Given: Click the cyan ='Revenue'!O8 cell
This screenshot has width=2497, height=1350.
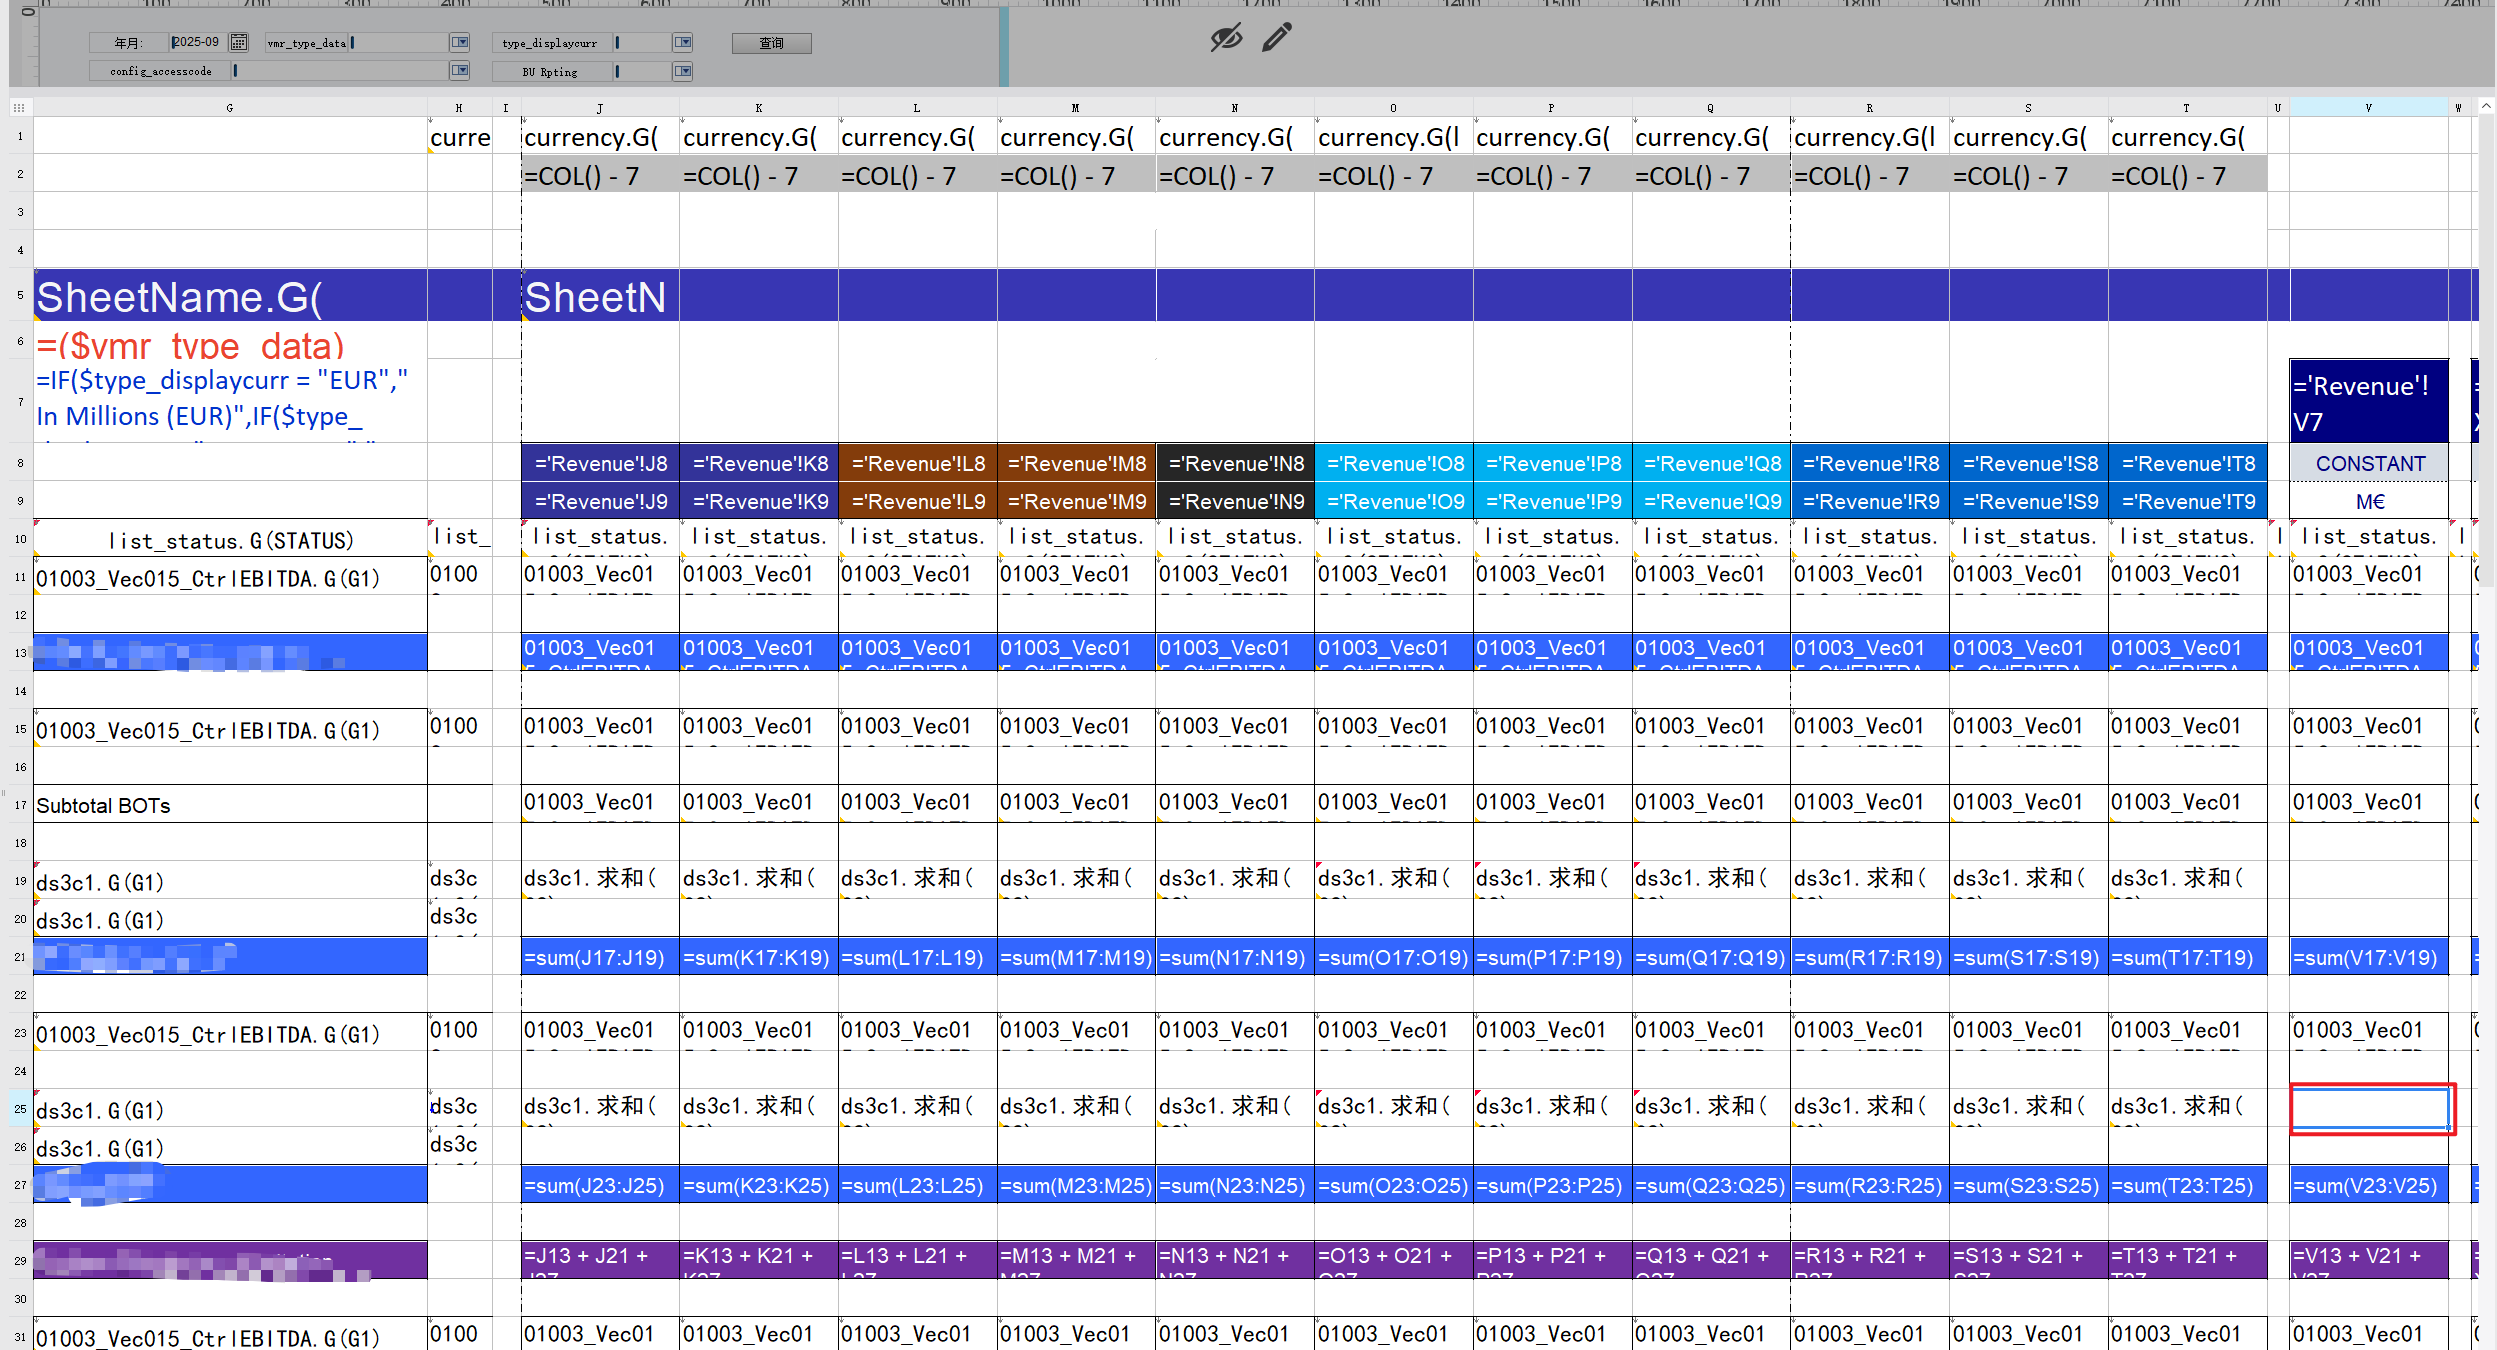Looking at the screenshot, I should point(1393,463).
